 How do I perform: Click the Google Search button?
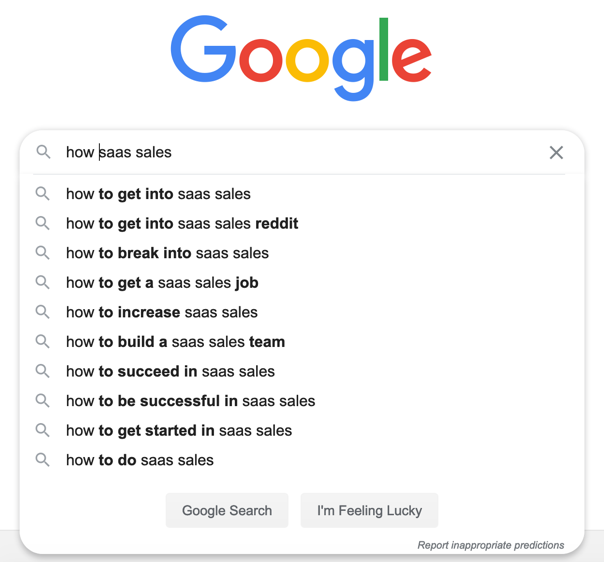coord(227,510)
